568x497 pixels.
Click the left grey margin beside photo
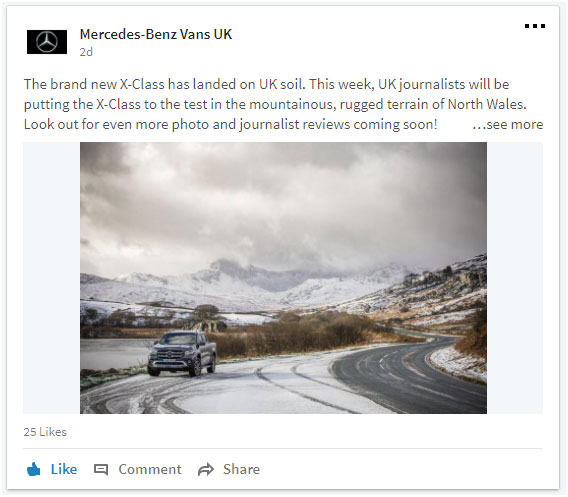pyautogui.click(x=52, y=278)
